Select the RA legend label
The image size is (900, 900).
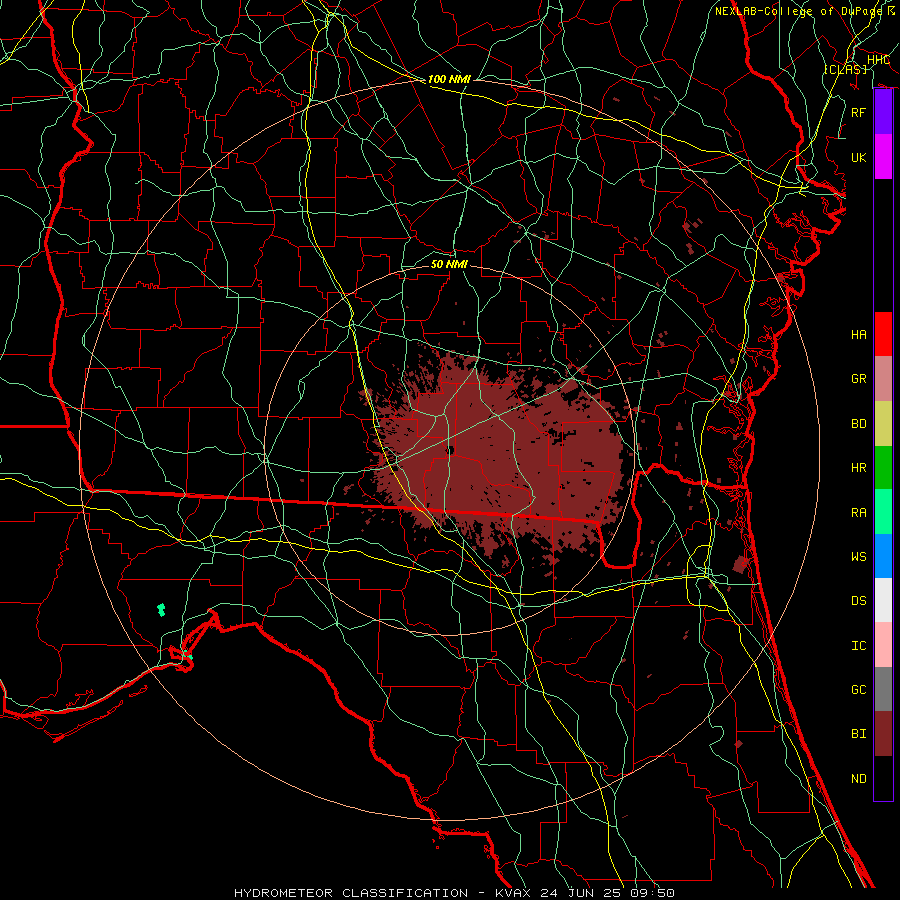[859, 513]
